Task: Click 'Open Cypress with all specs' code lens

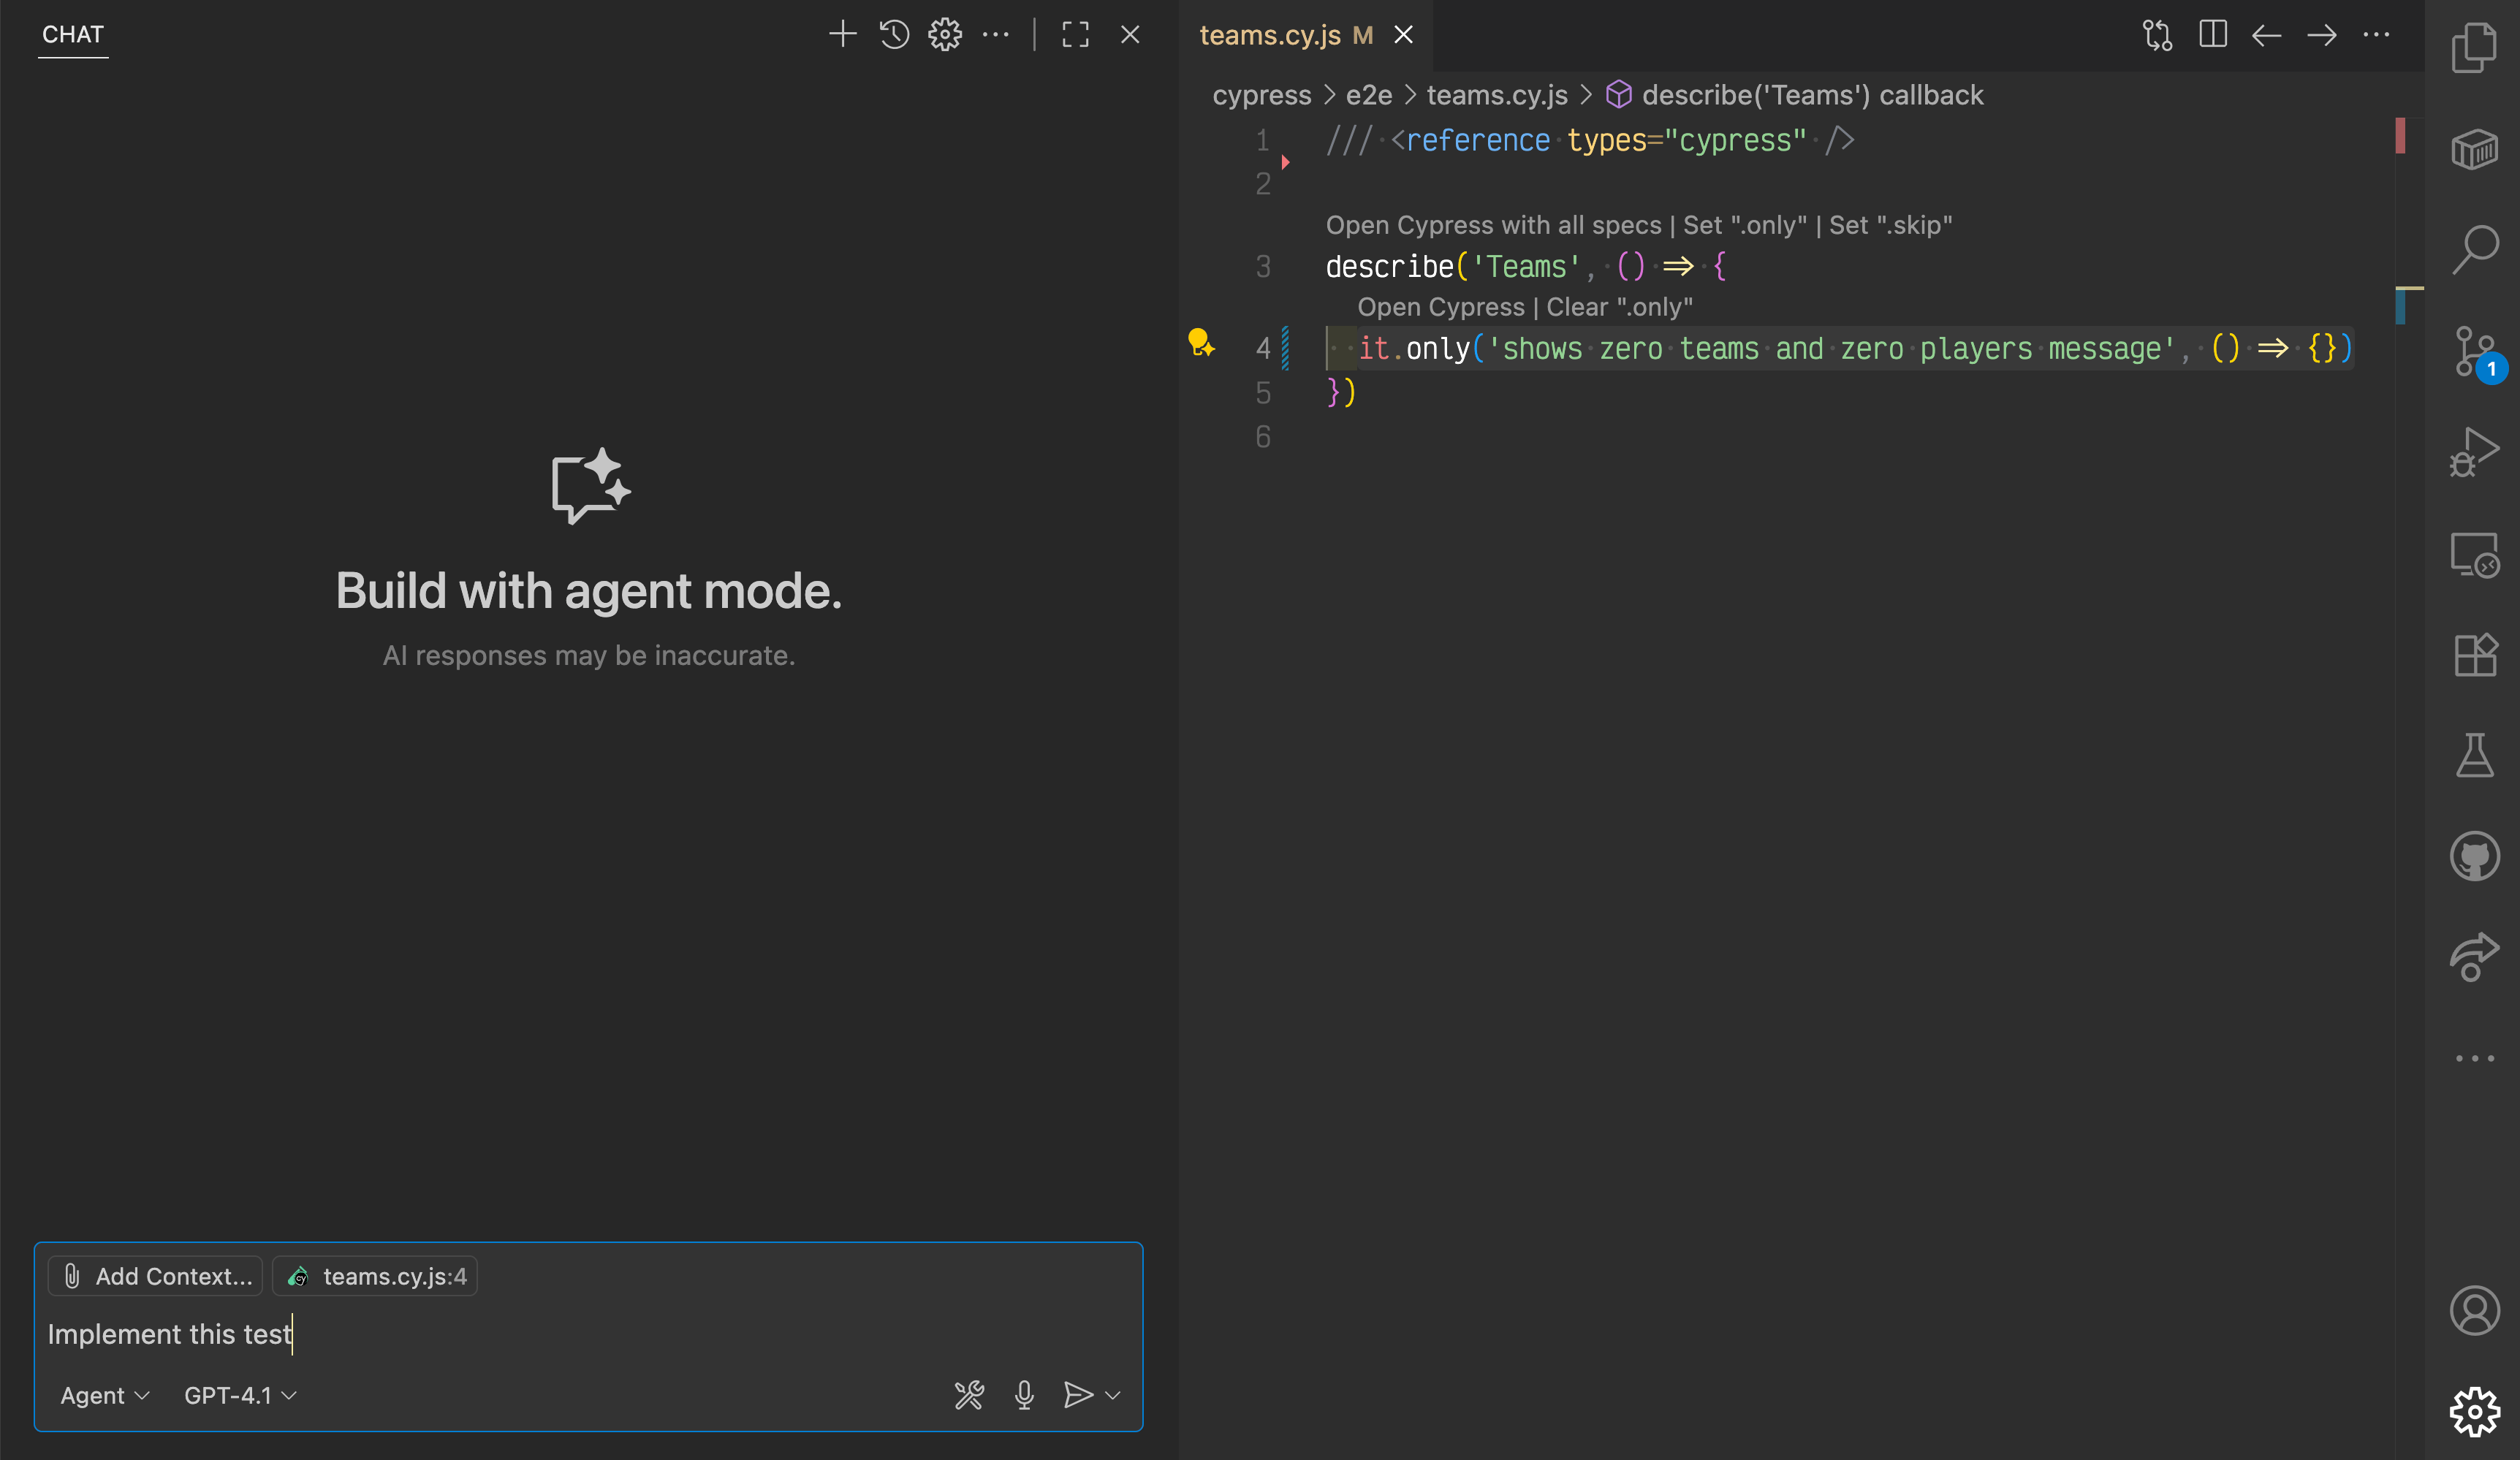Action: point(1493,225)
